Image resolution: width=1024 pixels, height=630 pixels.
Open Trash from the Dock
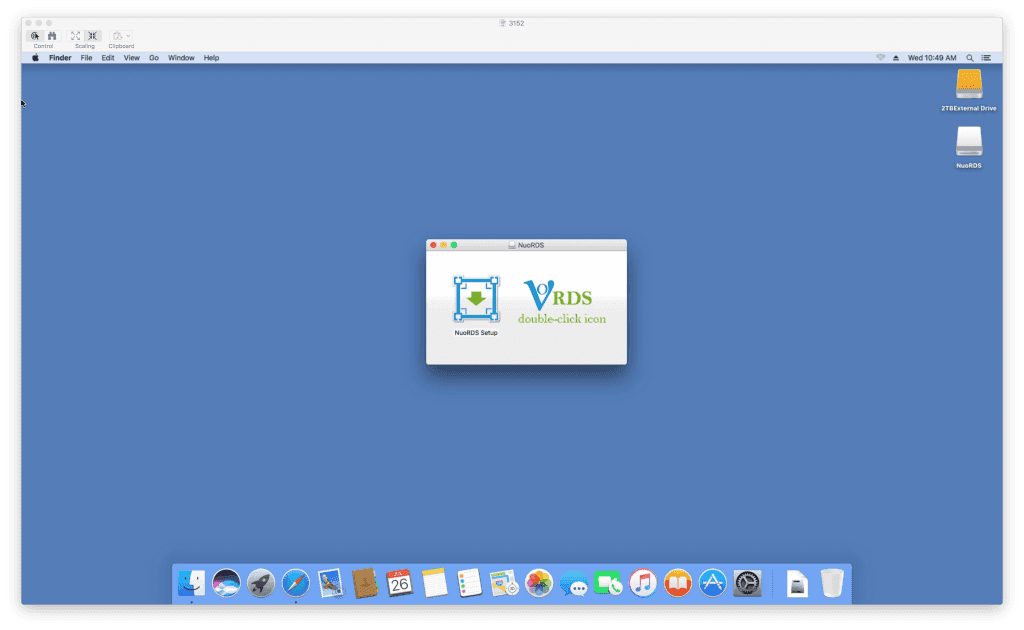832,583
